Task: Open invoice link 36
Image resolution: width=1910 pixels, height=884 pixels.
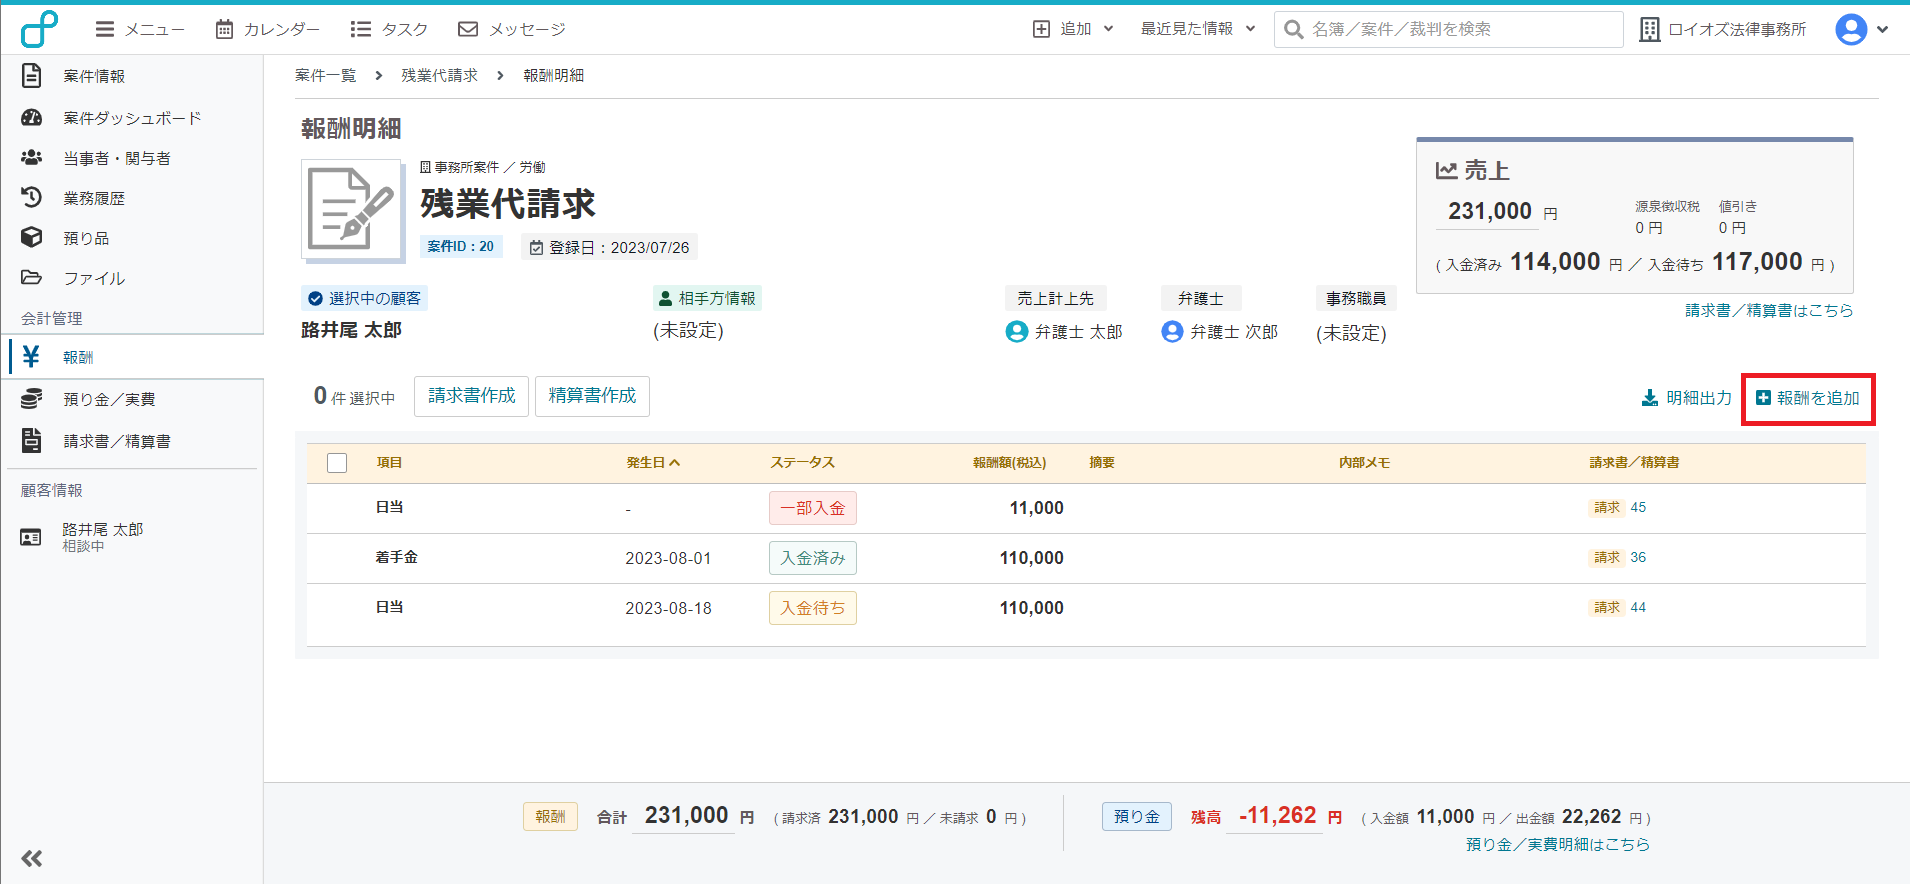Action: point(1638,557)
